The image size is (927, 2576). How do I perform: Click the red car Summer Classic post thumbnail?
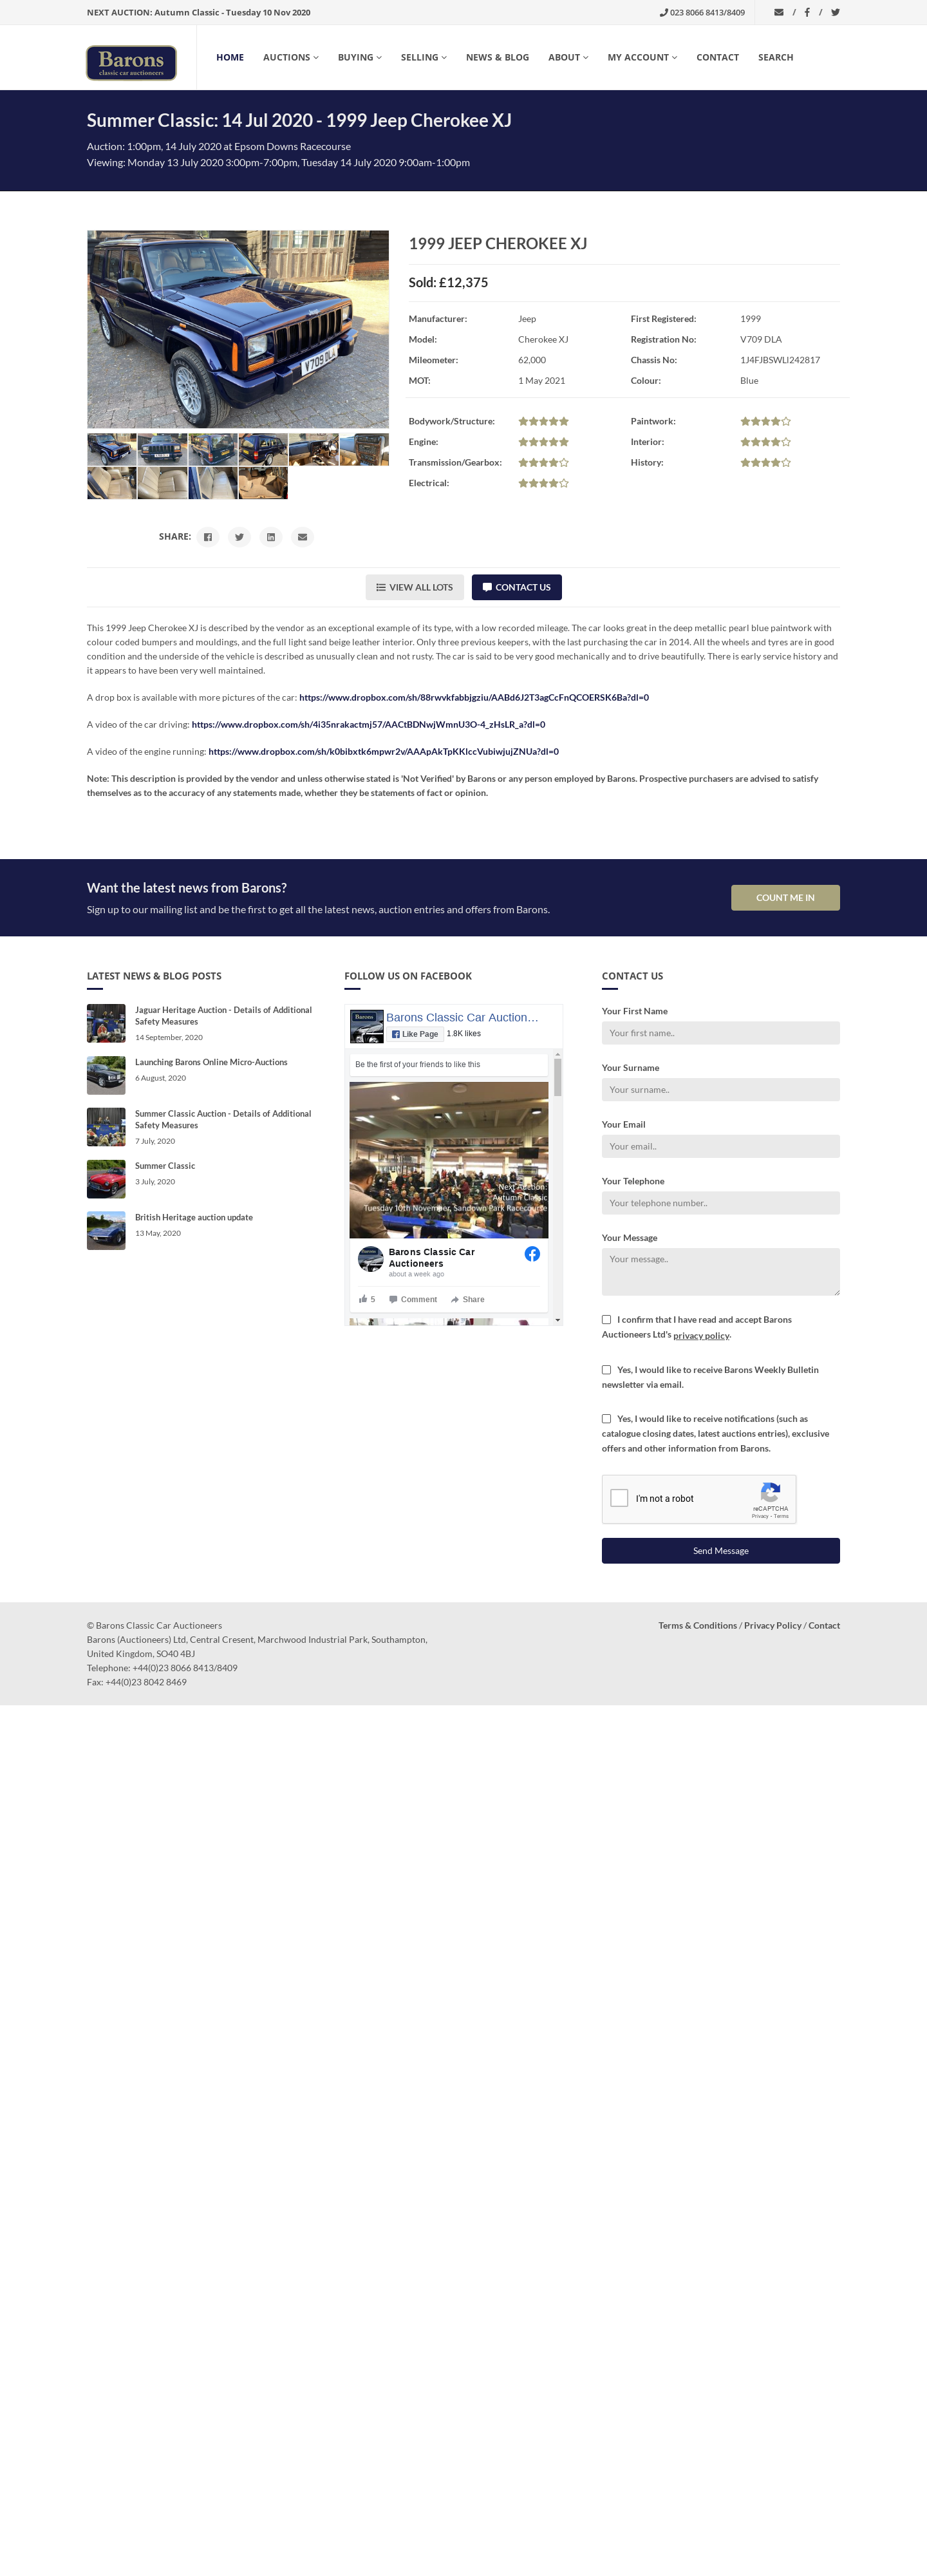pyautogui.click(x=106, y=1179)
